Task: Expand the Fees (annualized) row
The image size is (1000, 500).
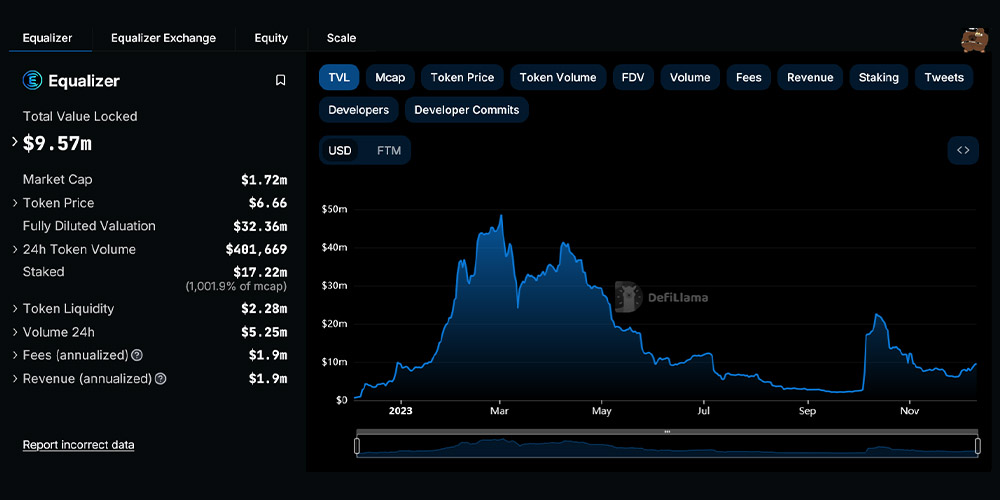Action: [15, 355]
